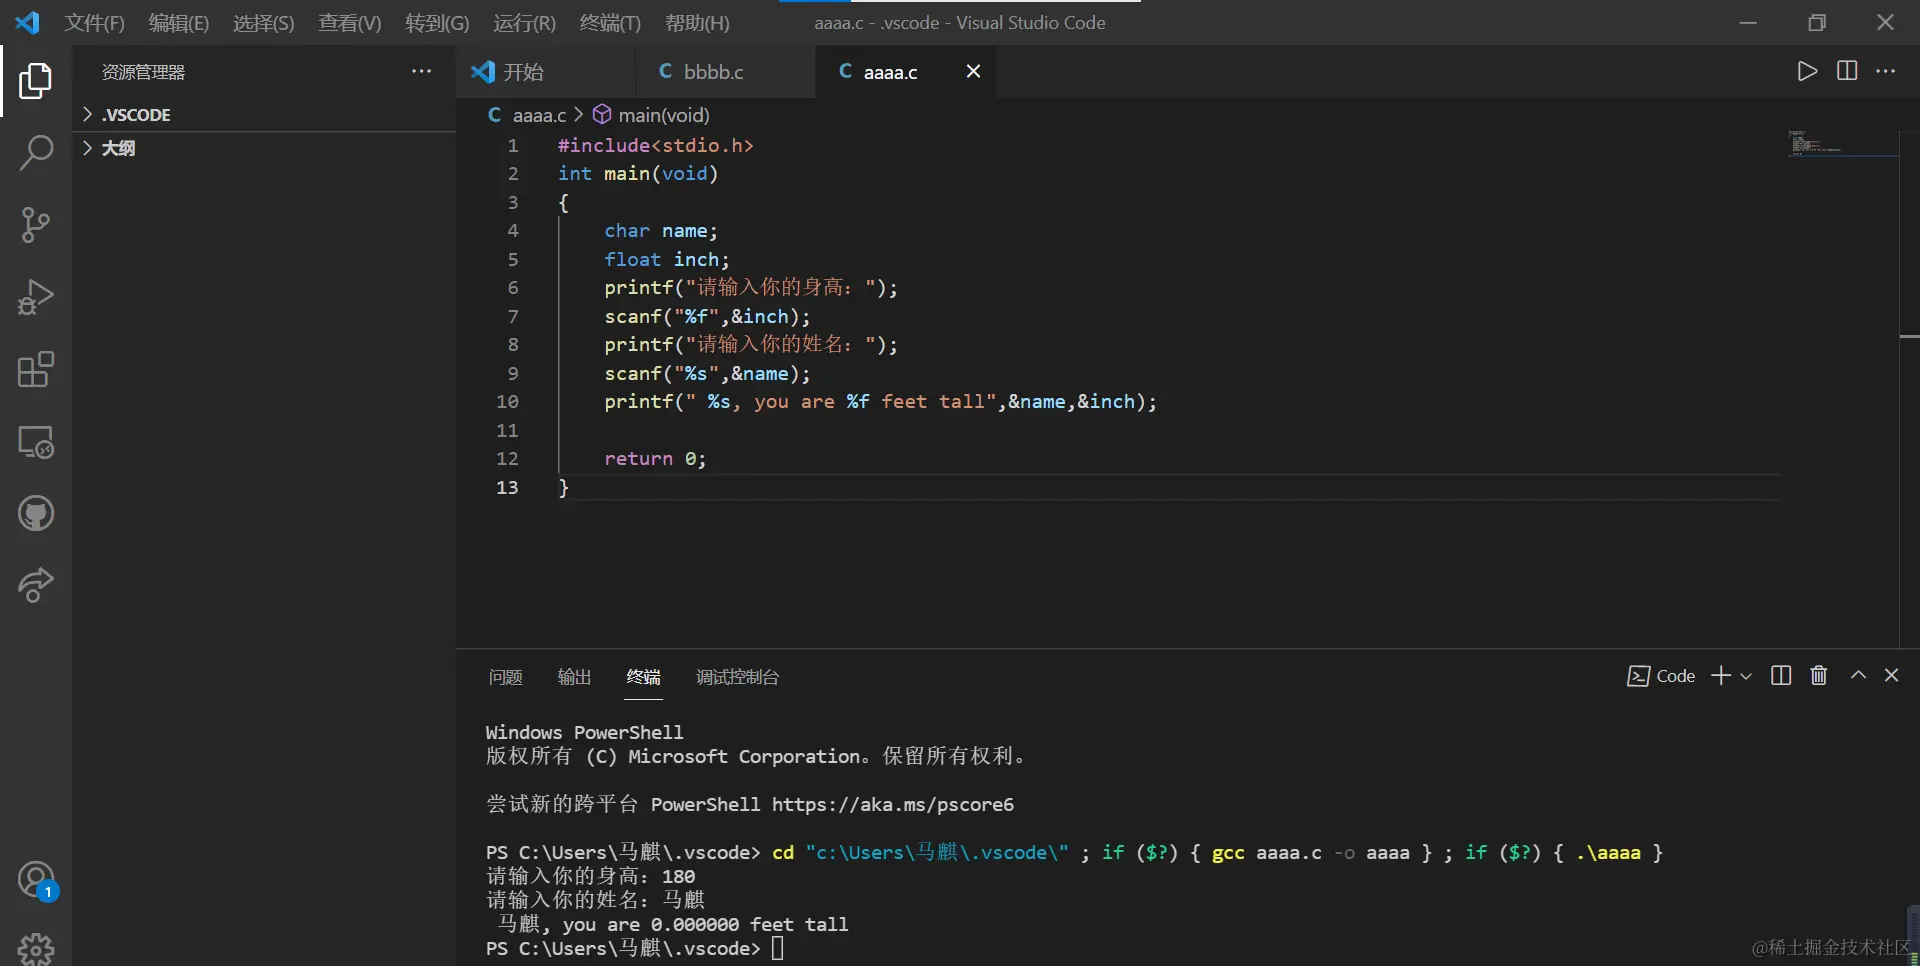Click '#include<stdio.h>' on line 1
This screenshot has height=966, width=1920.
[x=655, y=146]
